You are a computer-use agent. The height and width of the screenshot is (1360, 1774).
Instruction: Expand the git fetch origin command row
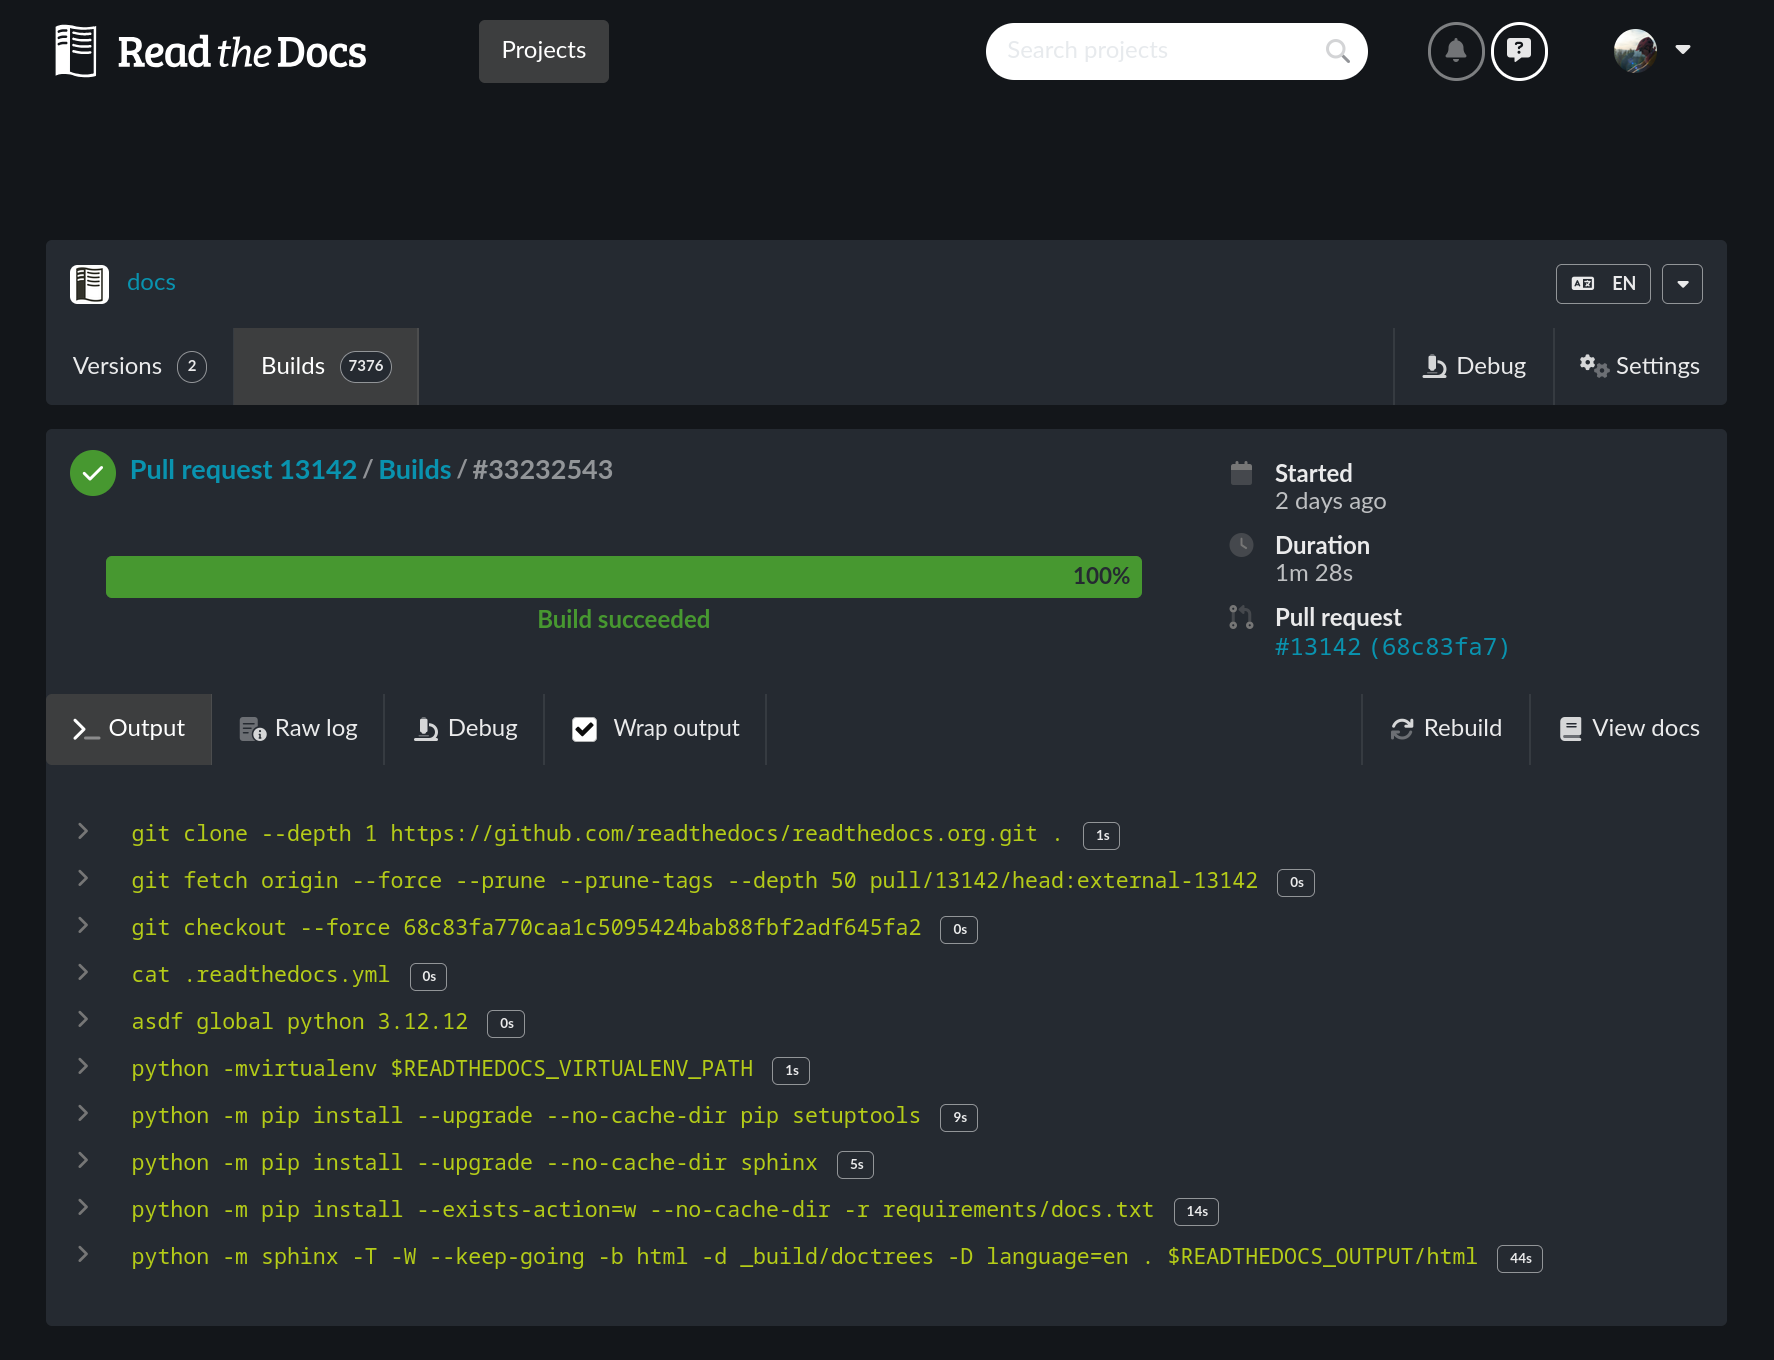[83, 878]
